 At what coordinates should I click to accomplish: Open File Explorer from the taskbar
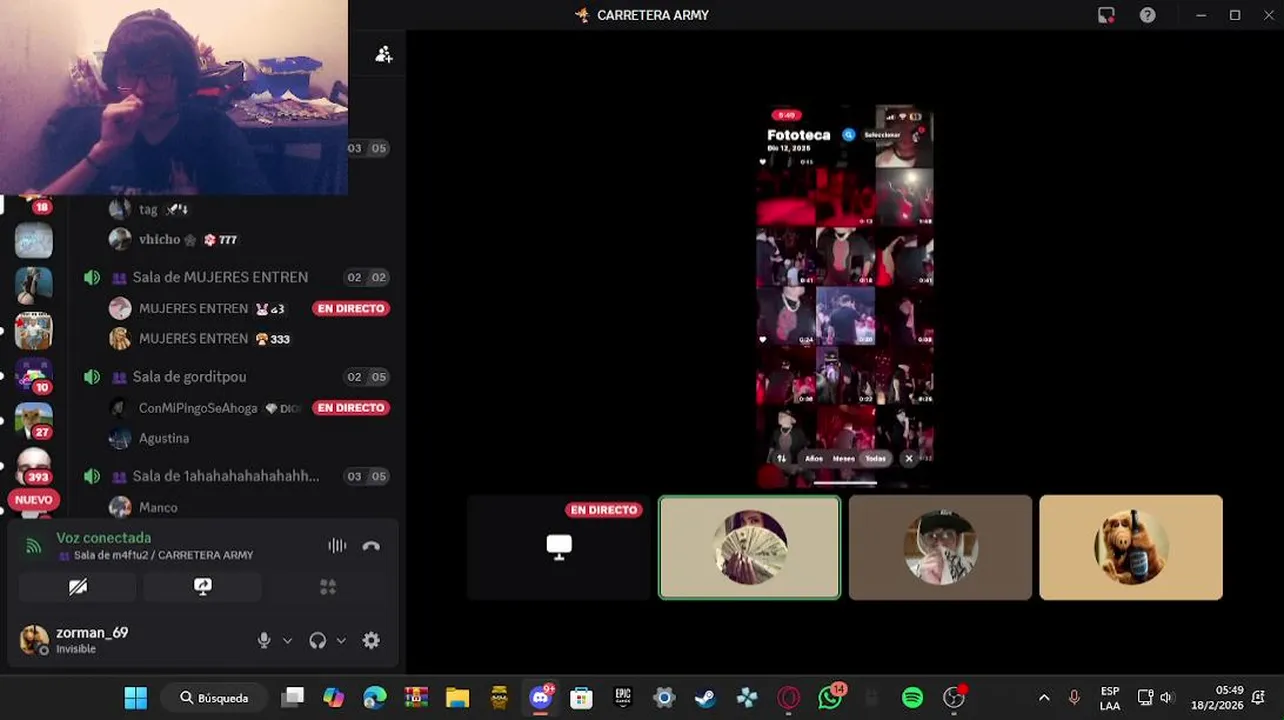pyautogui.click(x=458, y=698)
